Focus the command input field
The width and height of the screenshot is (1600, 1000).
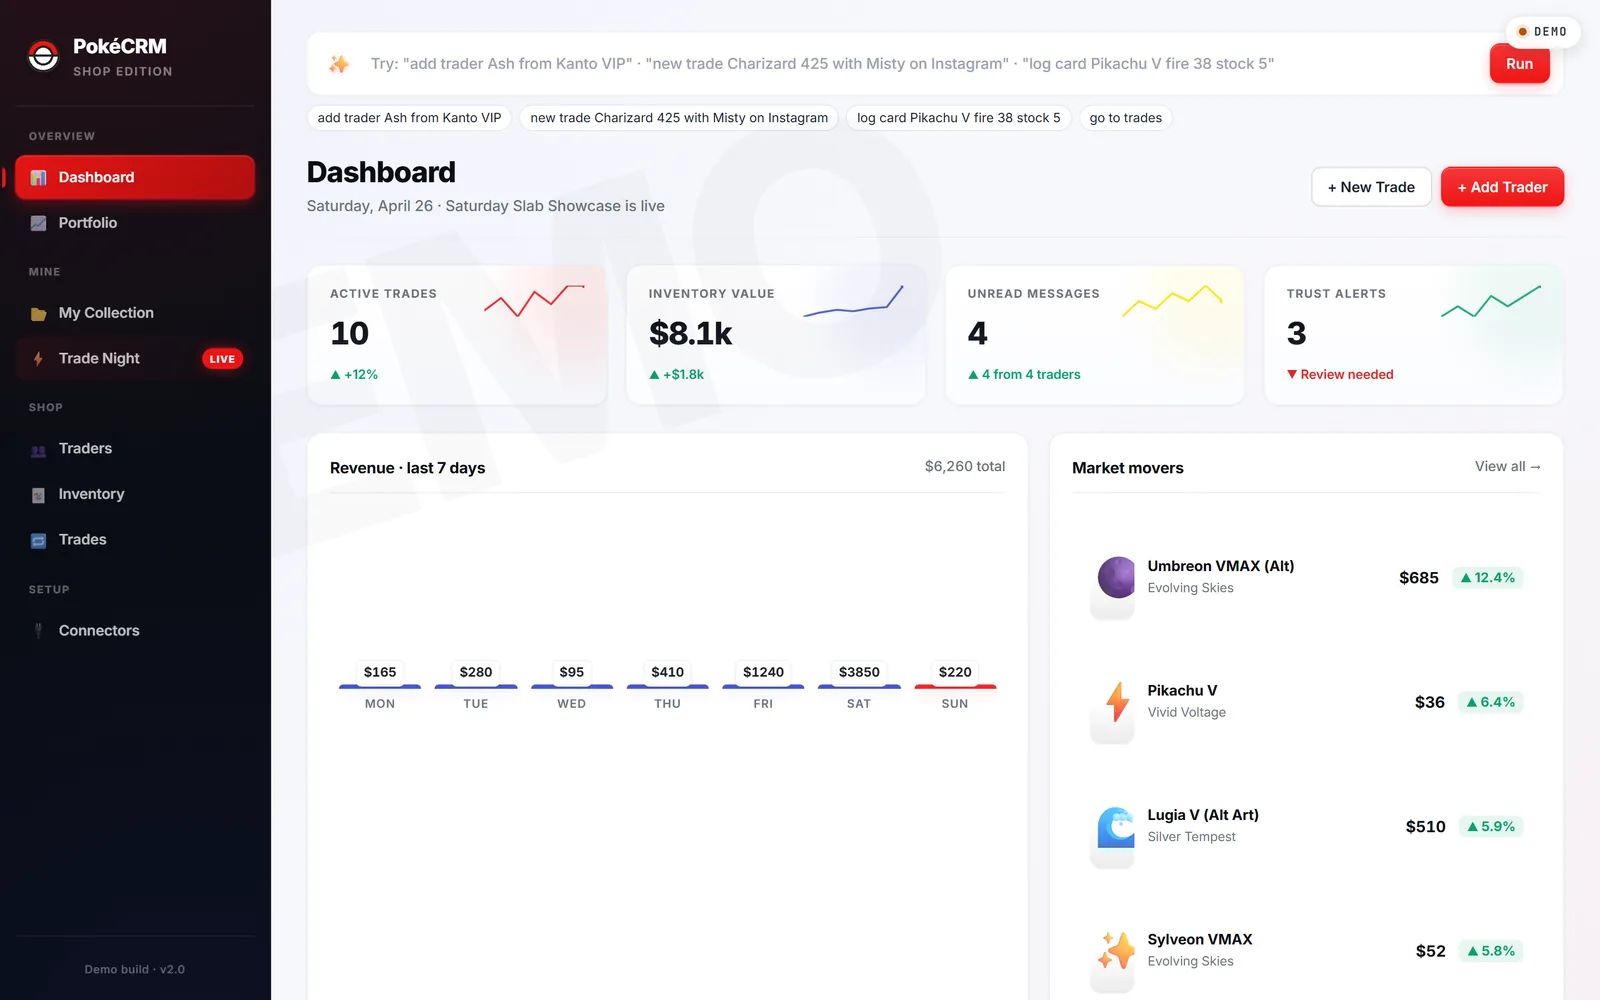(x=920, y=64)
